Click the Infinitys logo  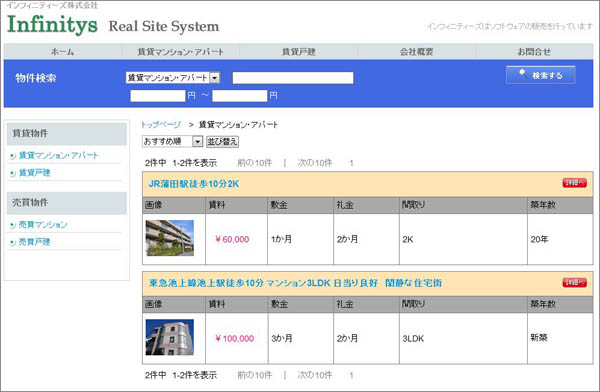[52, 24]
